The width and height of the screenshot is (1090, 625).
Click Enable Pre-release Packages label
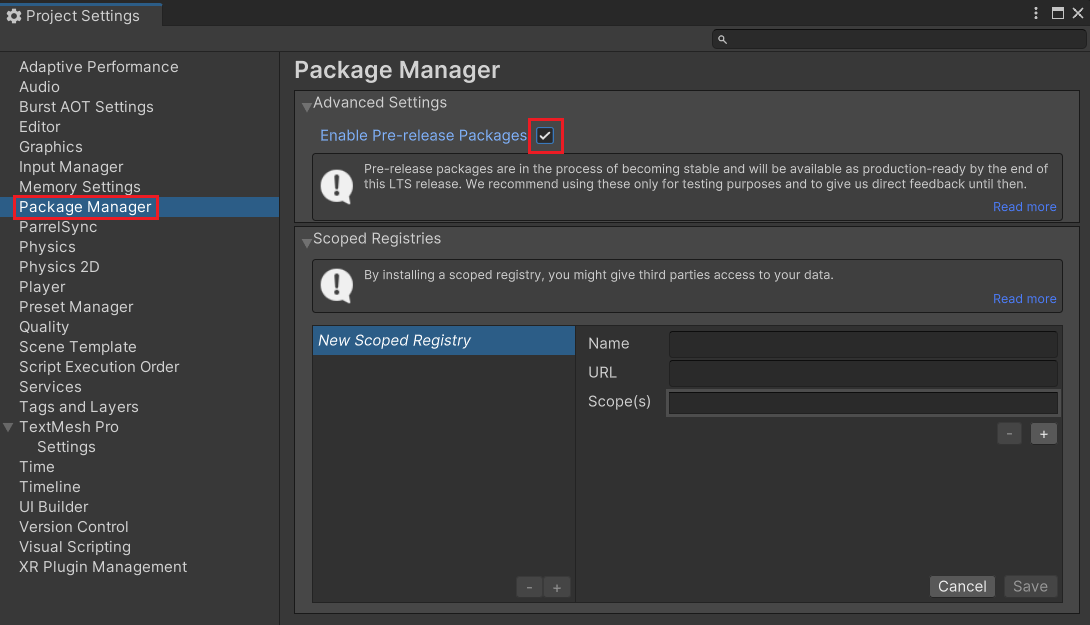(423, 136)
